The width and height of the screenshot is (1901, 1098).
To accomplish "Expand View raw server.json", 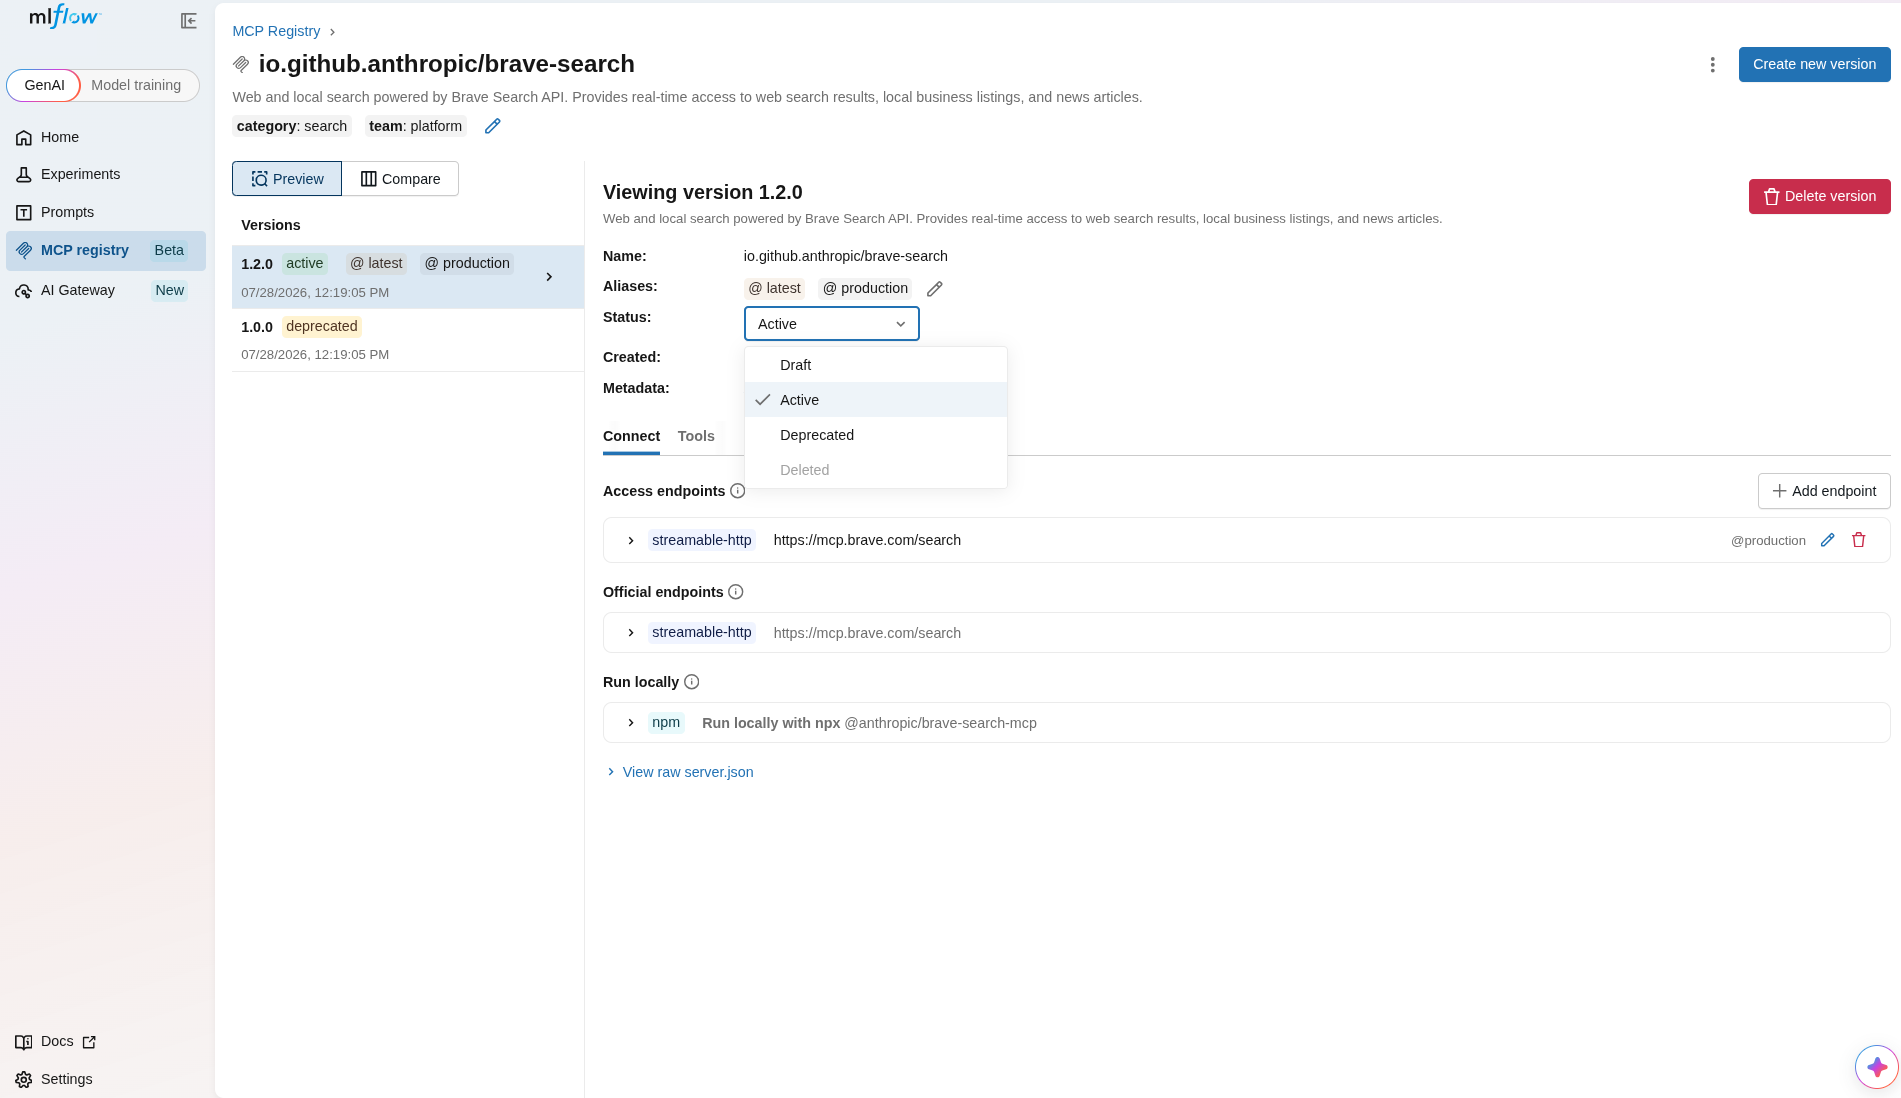I will (x=680, y=772).
